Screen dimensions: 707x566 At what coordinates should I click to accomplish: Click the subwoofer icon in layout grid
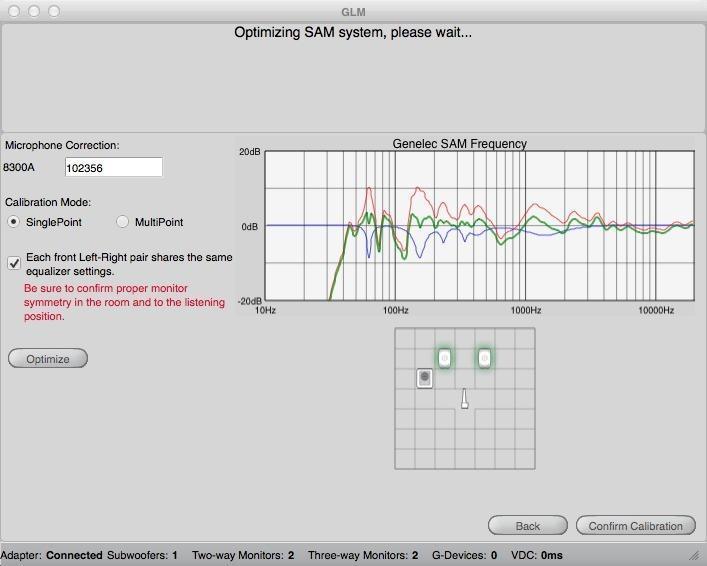click(x=425, y=378)
